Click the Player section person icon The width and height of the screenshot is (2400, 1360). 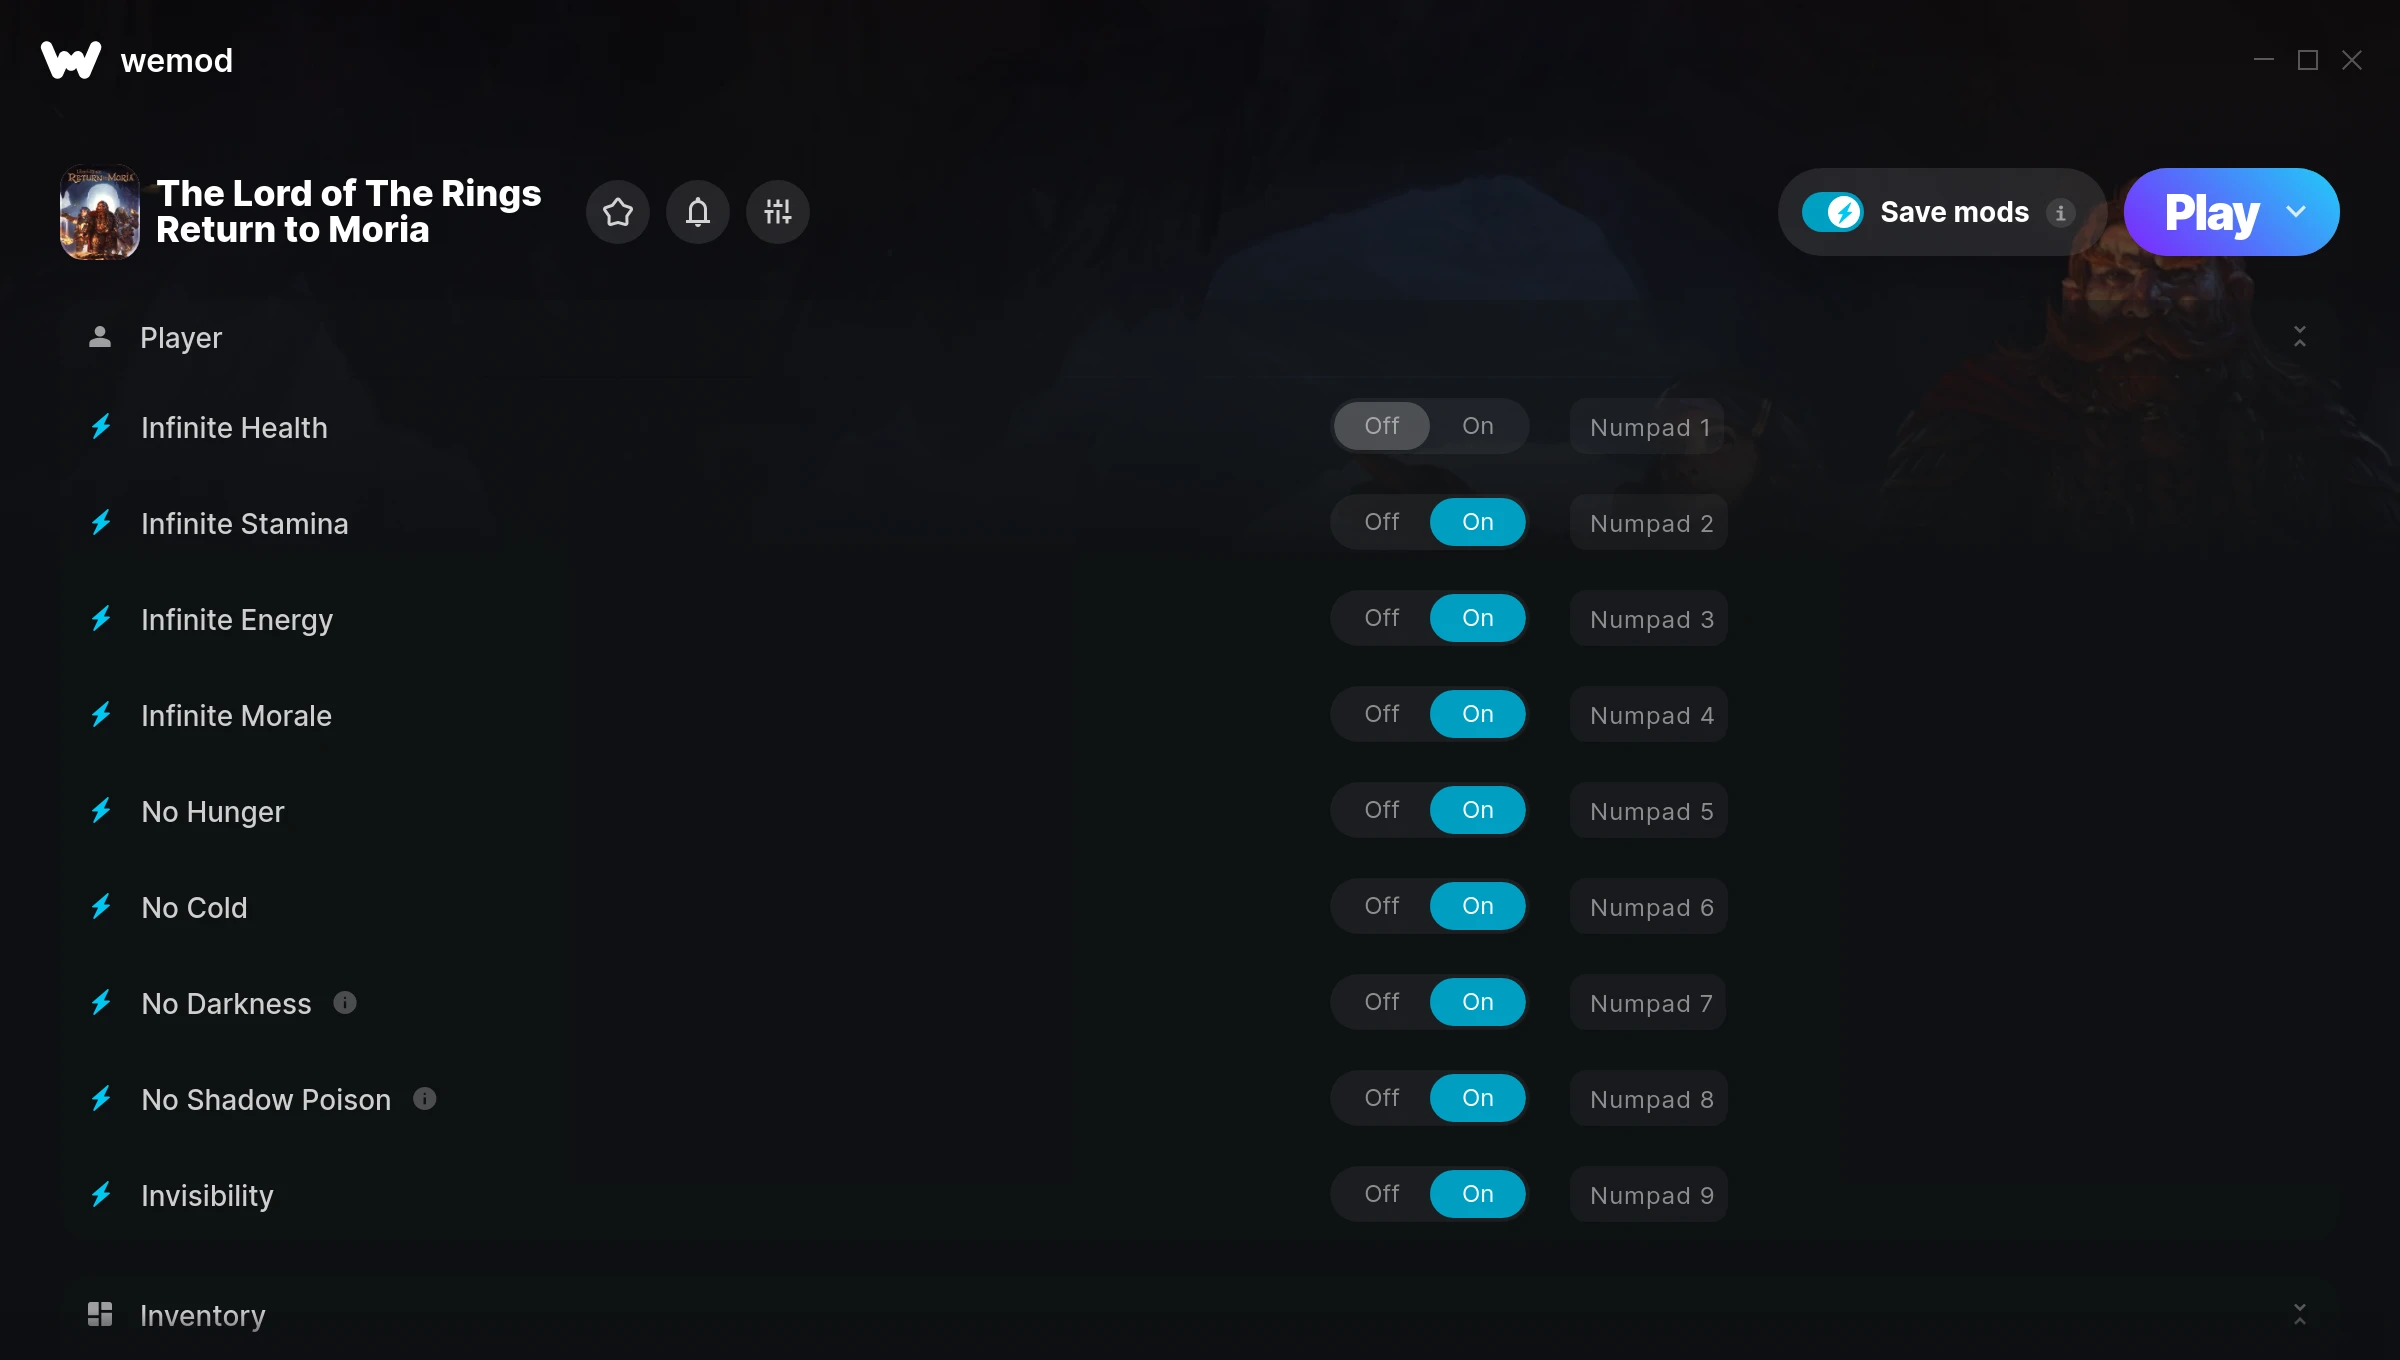coord(99,336)
